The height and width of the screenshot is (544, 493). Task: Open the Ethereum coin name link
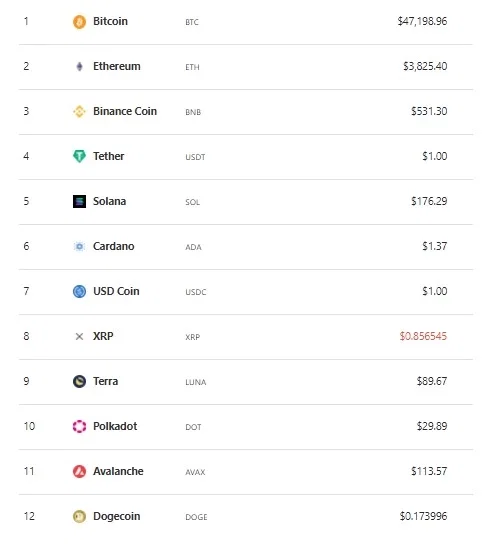(117, 66)
